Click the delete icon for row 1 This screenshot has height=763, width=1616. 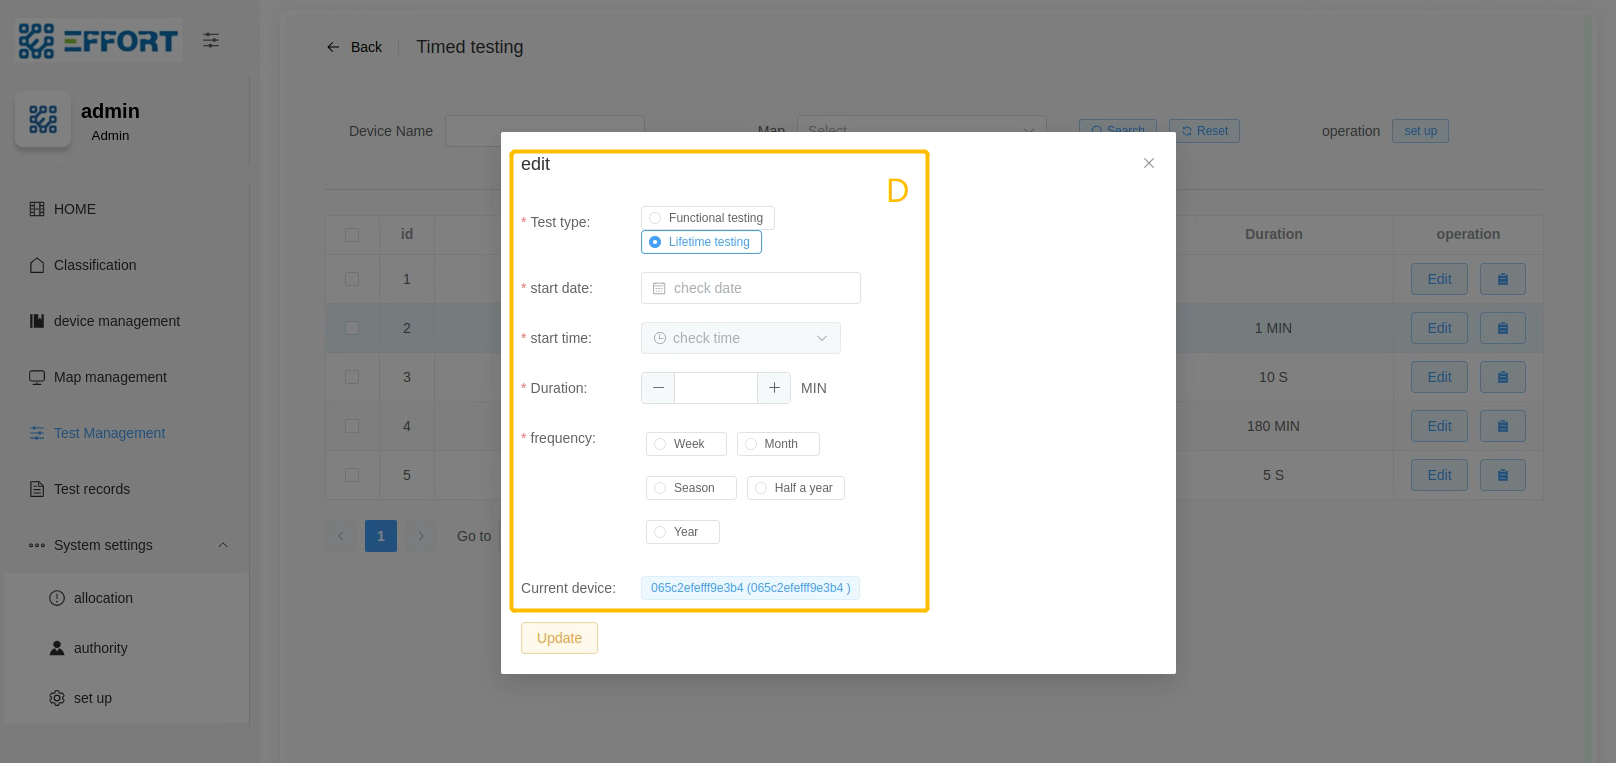1502,279
